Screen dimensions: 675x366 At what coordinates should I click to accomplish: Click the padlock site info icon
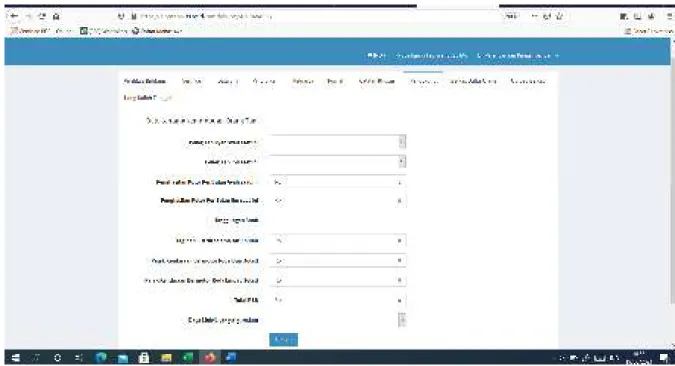click(x=134, y=16)
